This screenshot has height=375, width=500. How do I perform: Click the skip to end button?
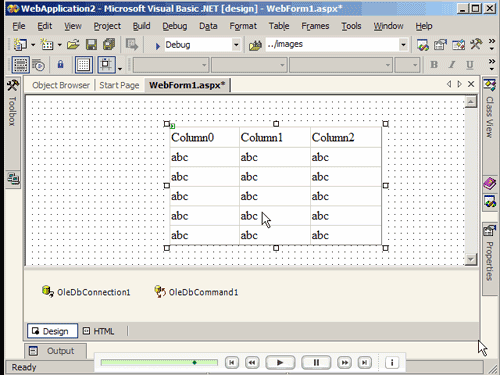(x=365, y=362)
